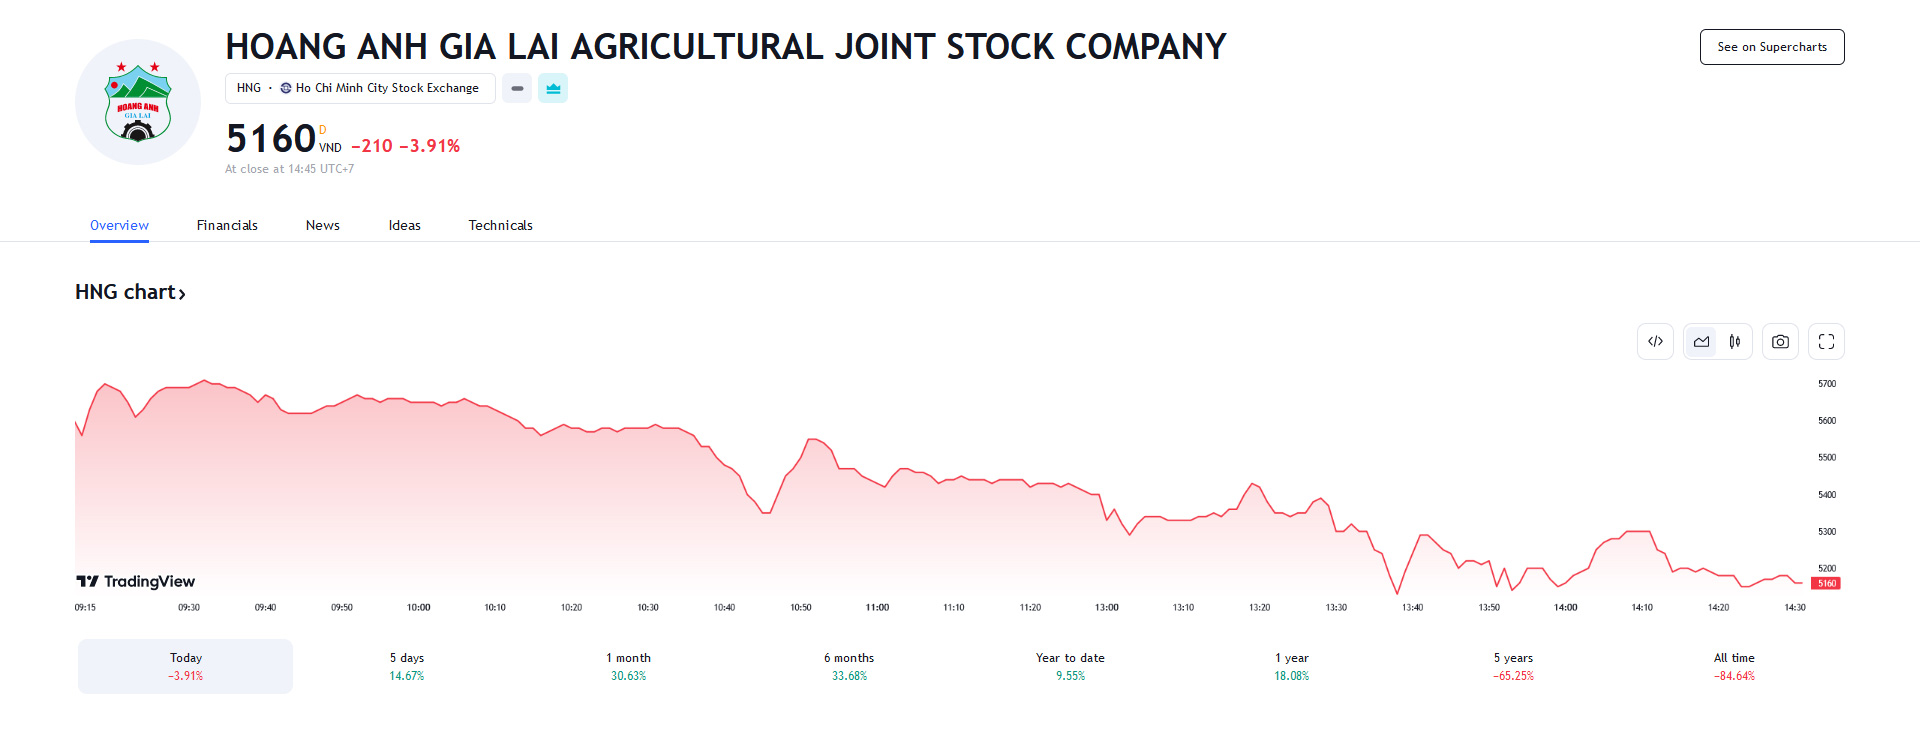Click the teal crown badge icon
Image resolution: width=1920 pixels, height=743 pixels.
tap(553, 88)
